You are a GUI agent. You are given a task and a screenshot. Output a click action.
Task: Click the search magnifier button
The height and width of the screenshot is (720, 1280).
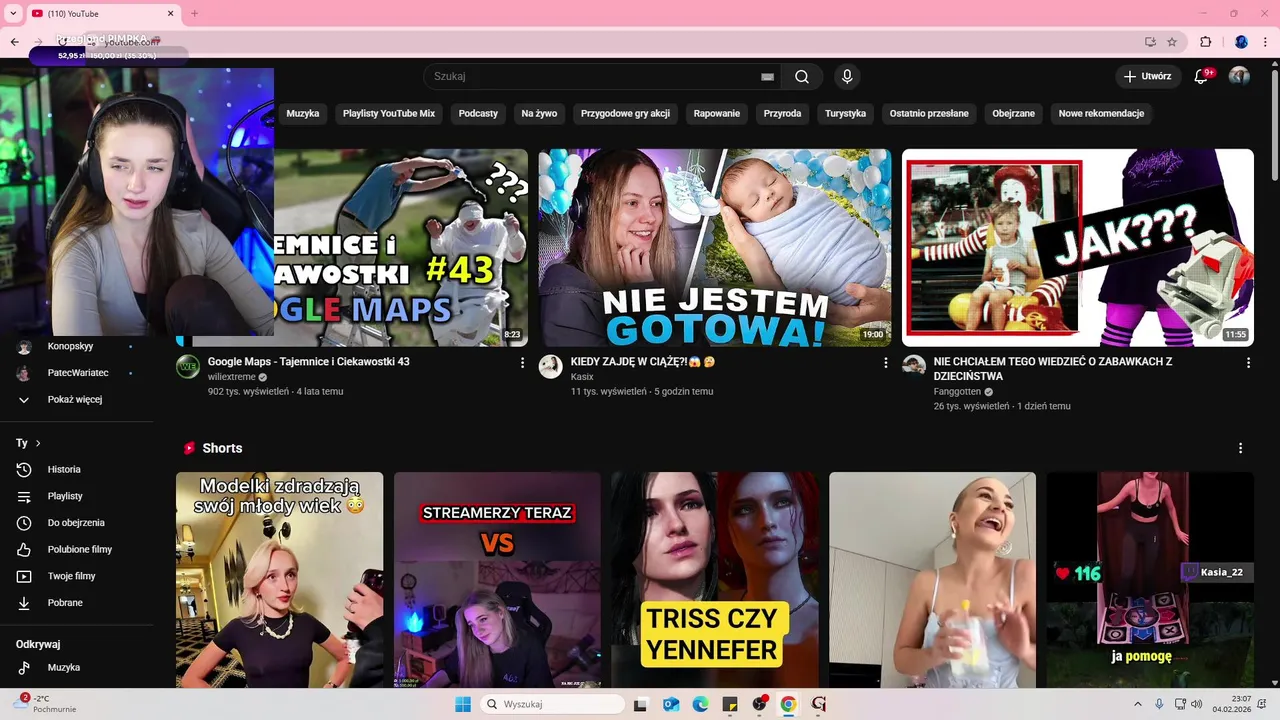click(x=802, y=76)
